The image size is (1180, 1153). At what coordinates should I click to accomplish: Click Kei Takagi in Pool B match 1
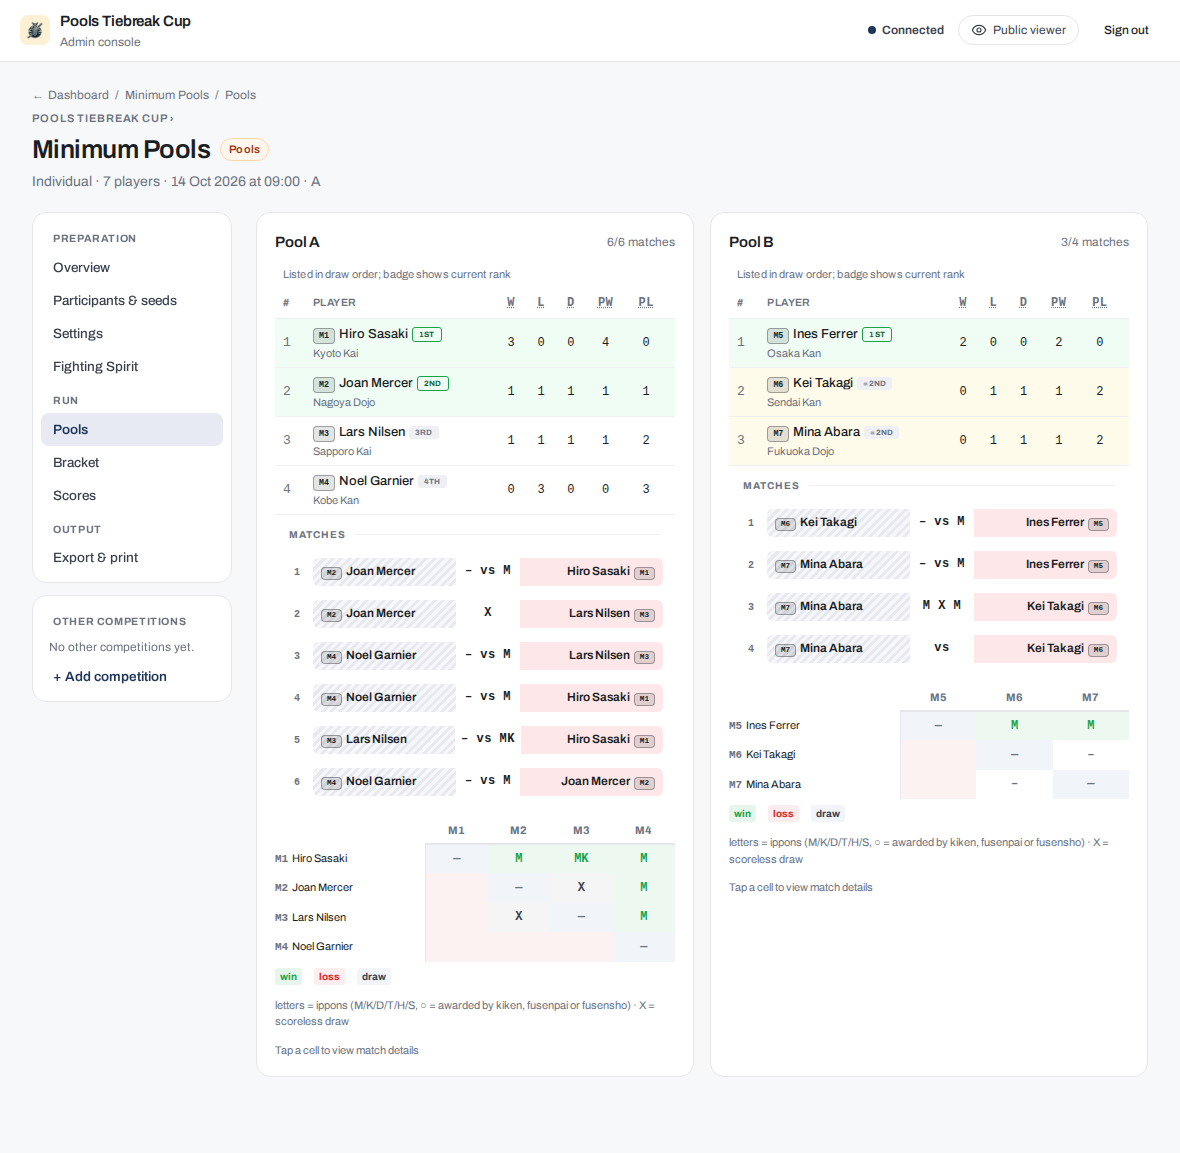pyautogui.click(x=838, y=522)
